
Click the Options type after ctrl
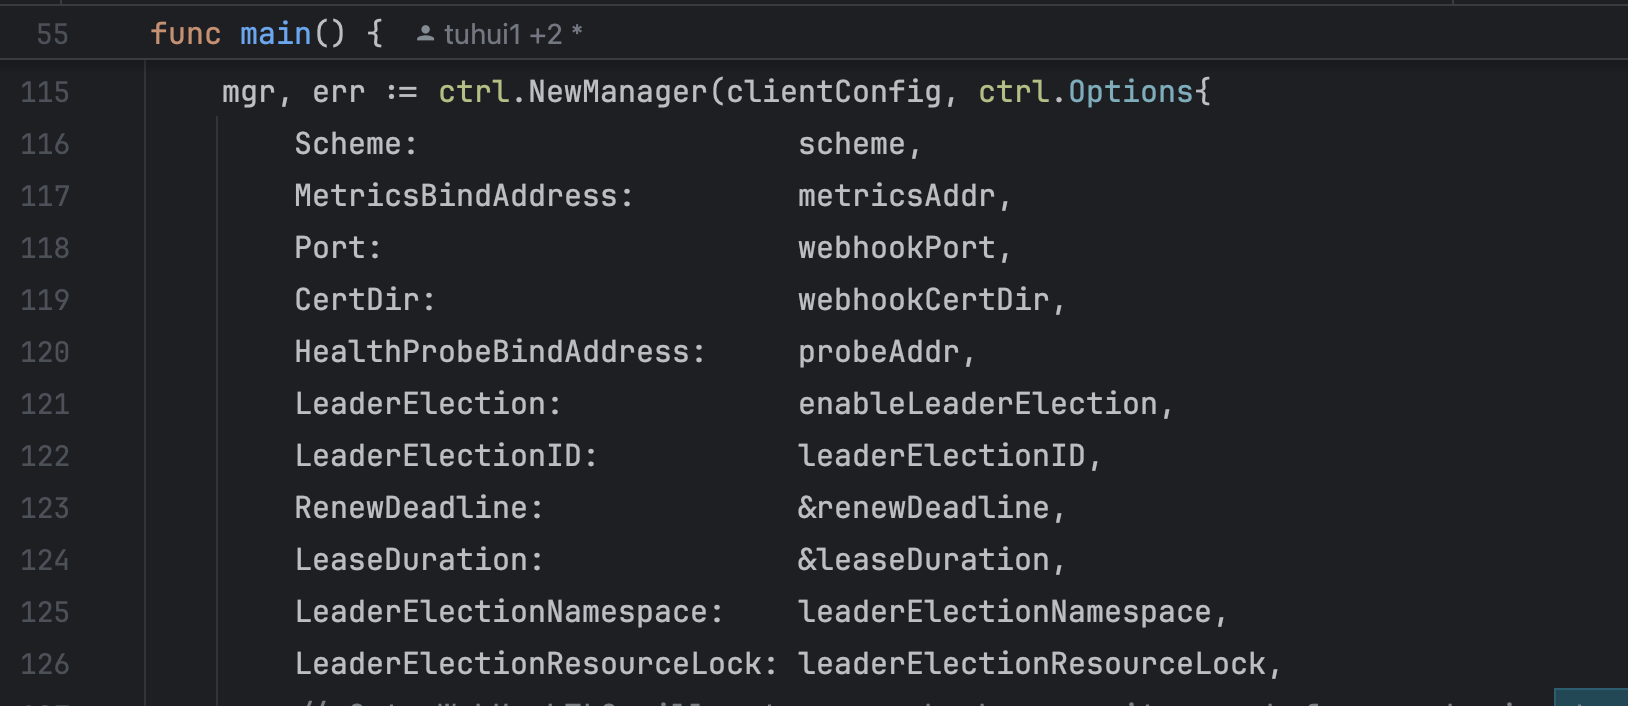tap(1130, 92)
